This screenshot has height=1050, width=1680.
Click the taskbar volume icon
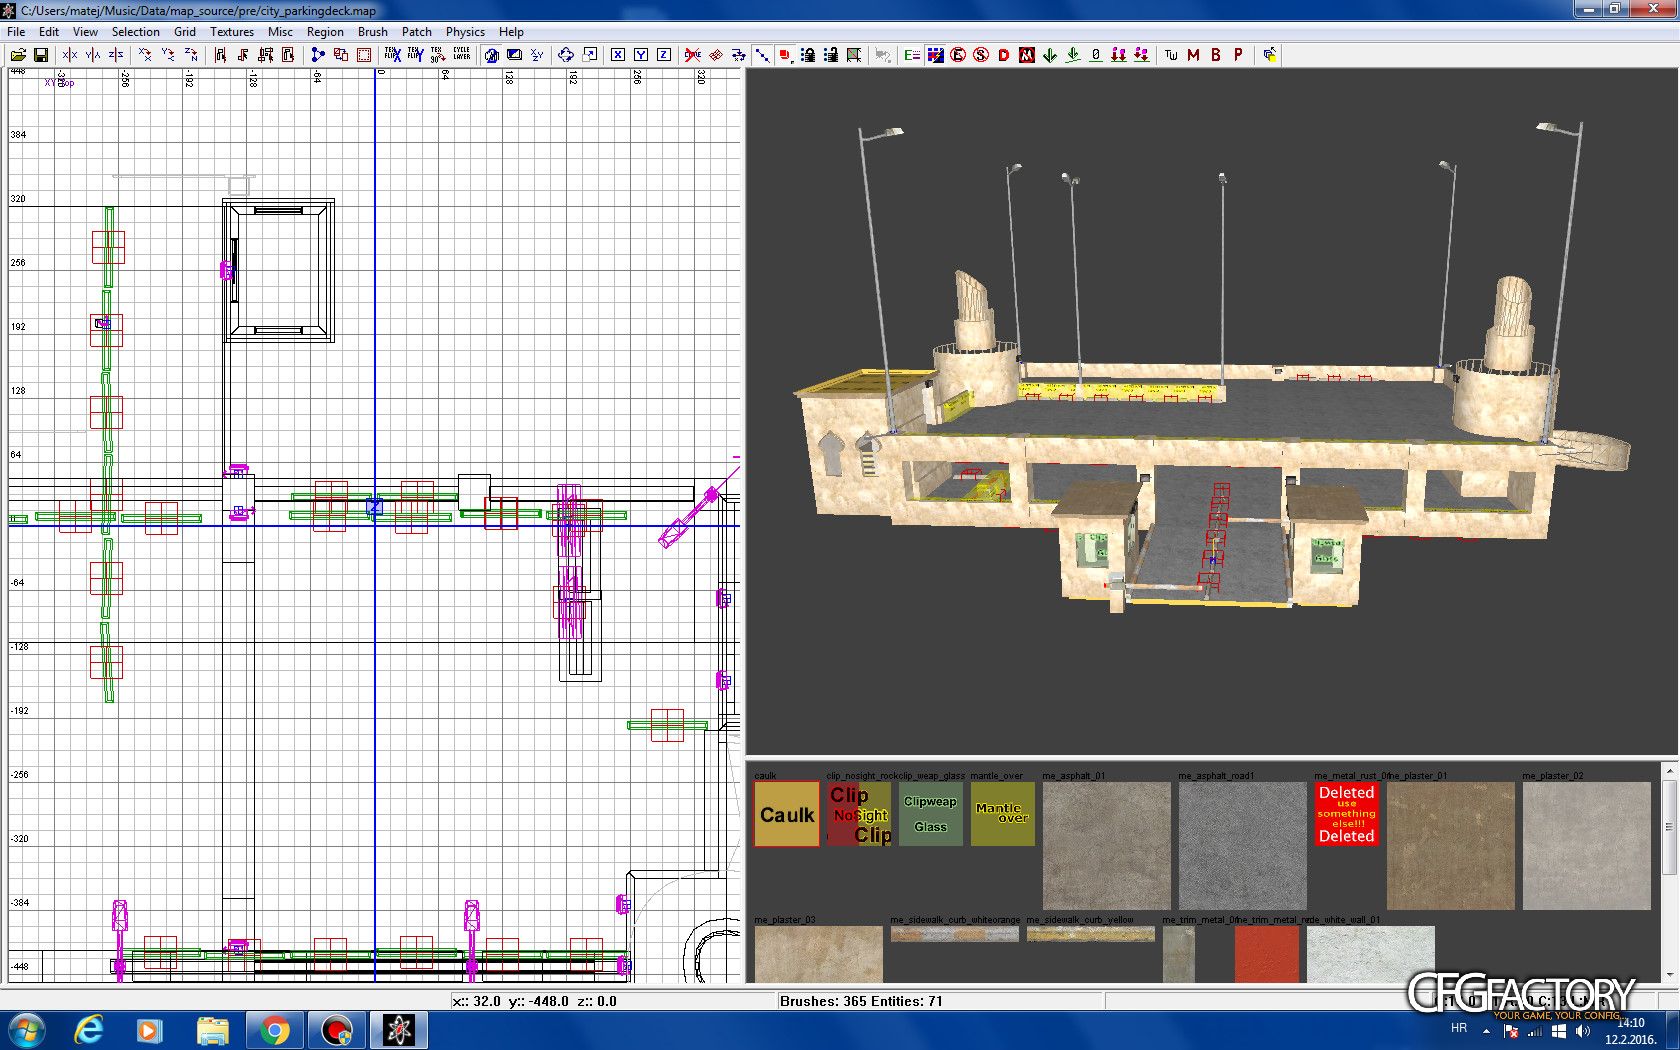tap(1582, 1031)
